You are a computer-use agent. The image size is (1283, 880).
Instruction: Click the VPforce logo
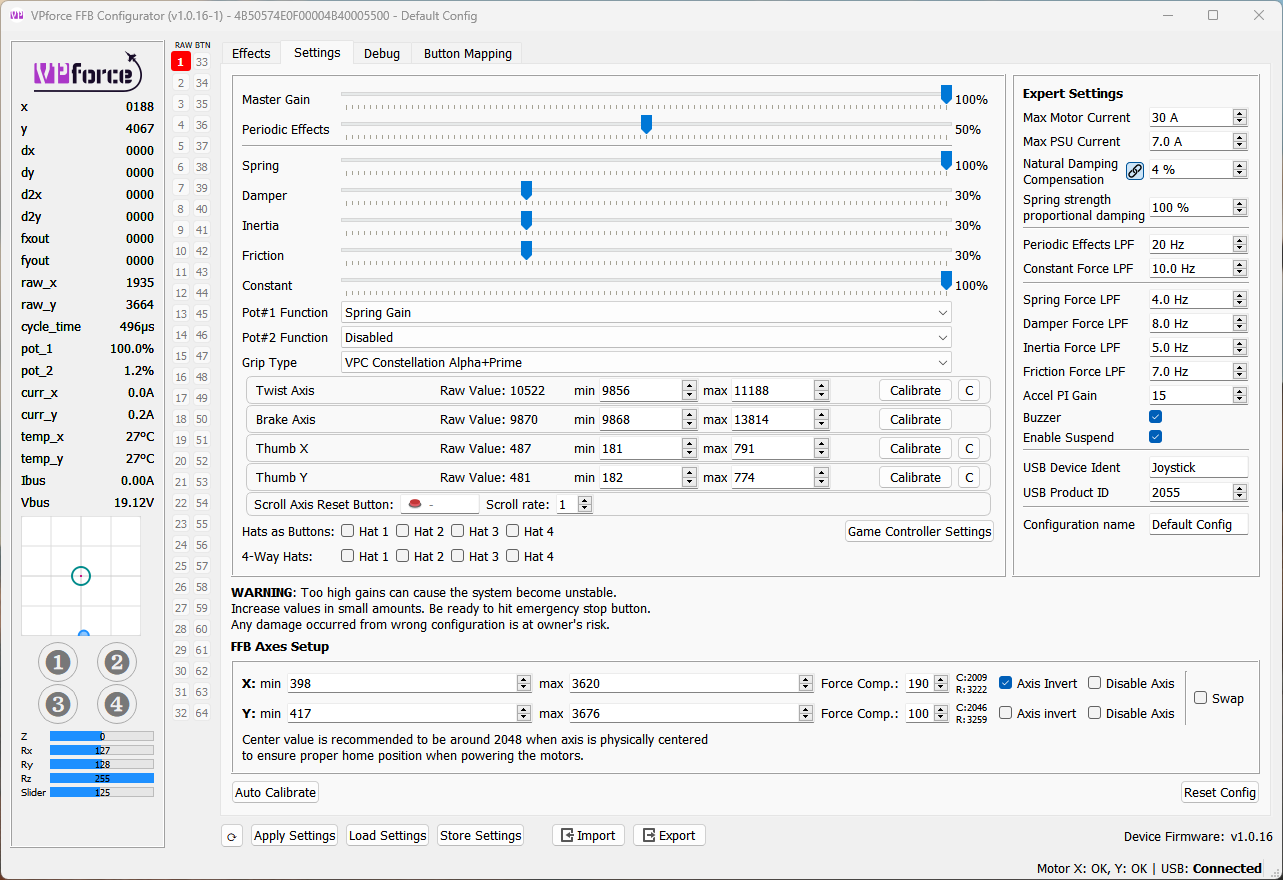pos(87,72)
